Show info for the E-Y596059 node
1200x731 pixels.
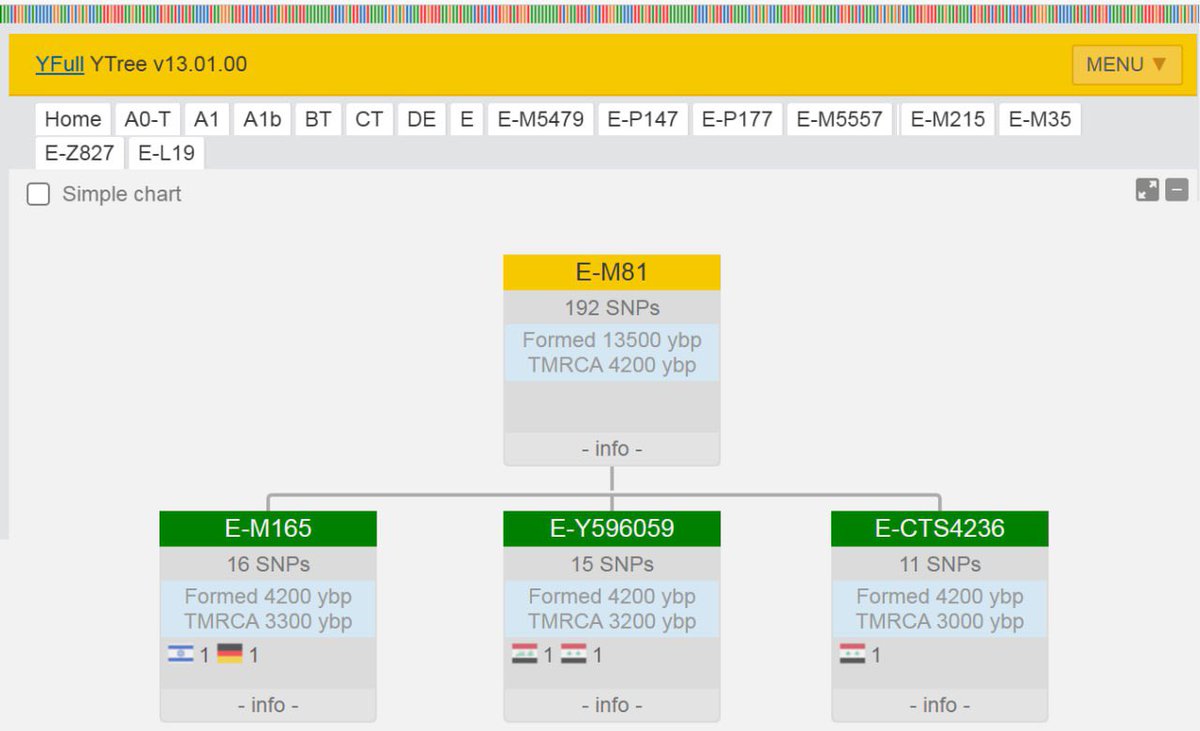click(x=612, y=705)
